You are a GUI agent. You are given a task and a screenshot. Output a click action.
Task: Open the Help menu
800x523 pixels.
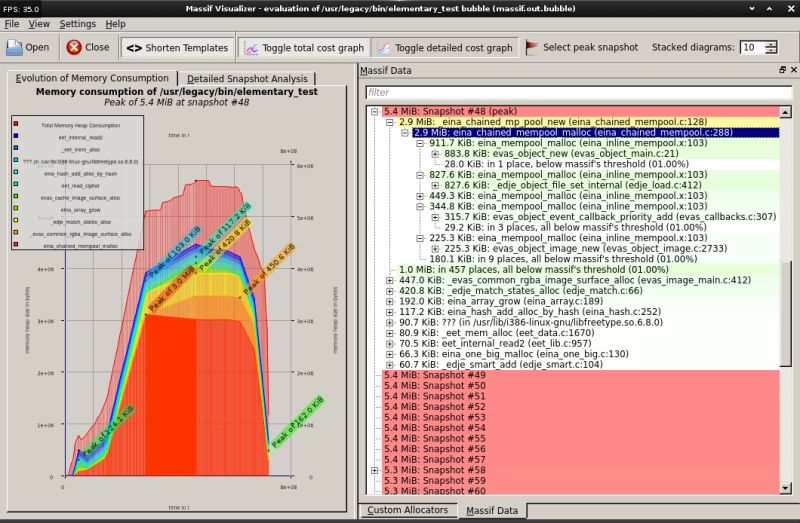point(115,24)
